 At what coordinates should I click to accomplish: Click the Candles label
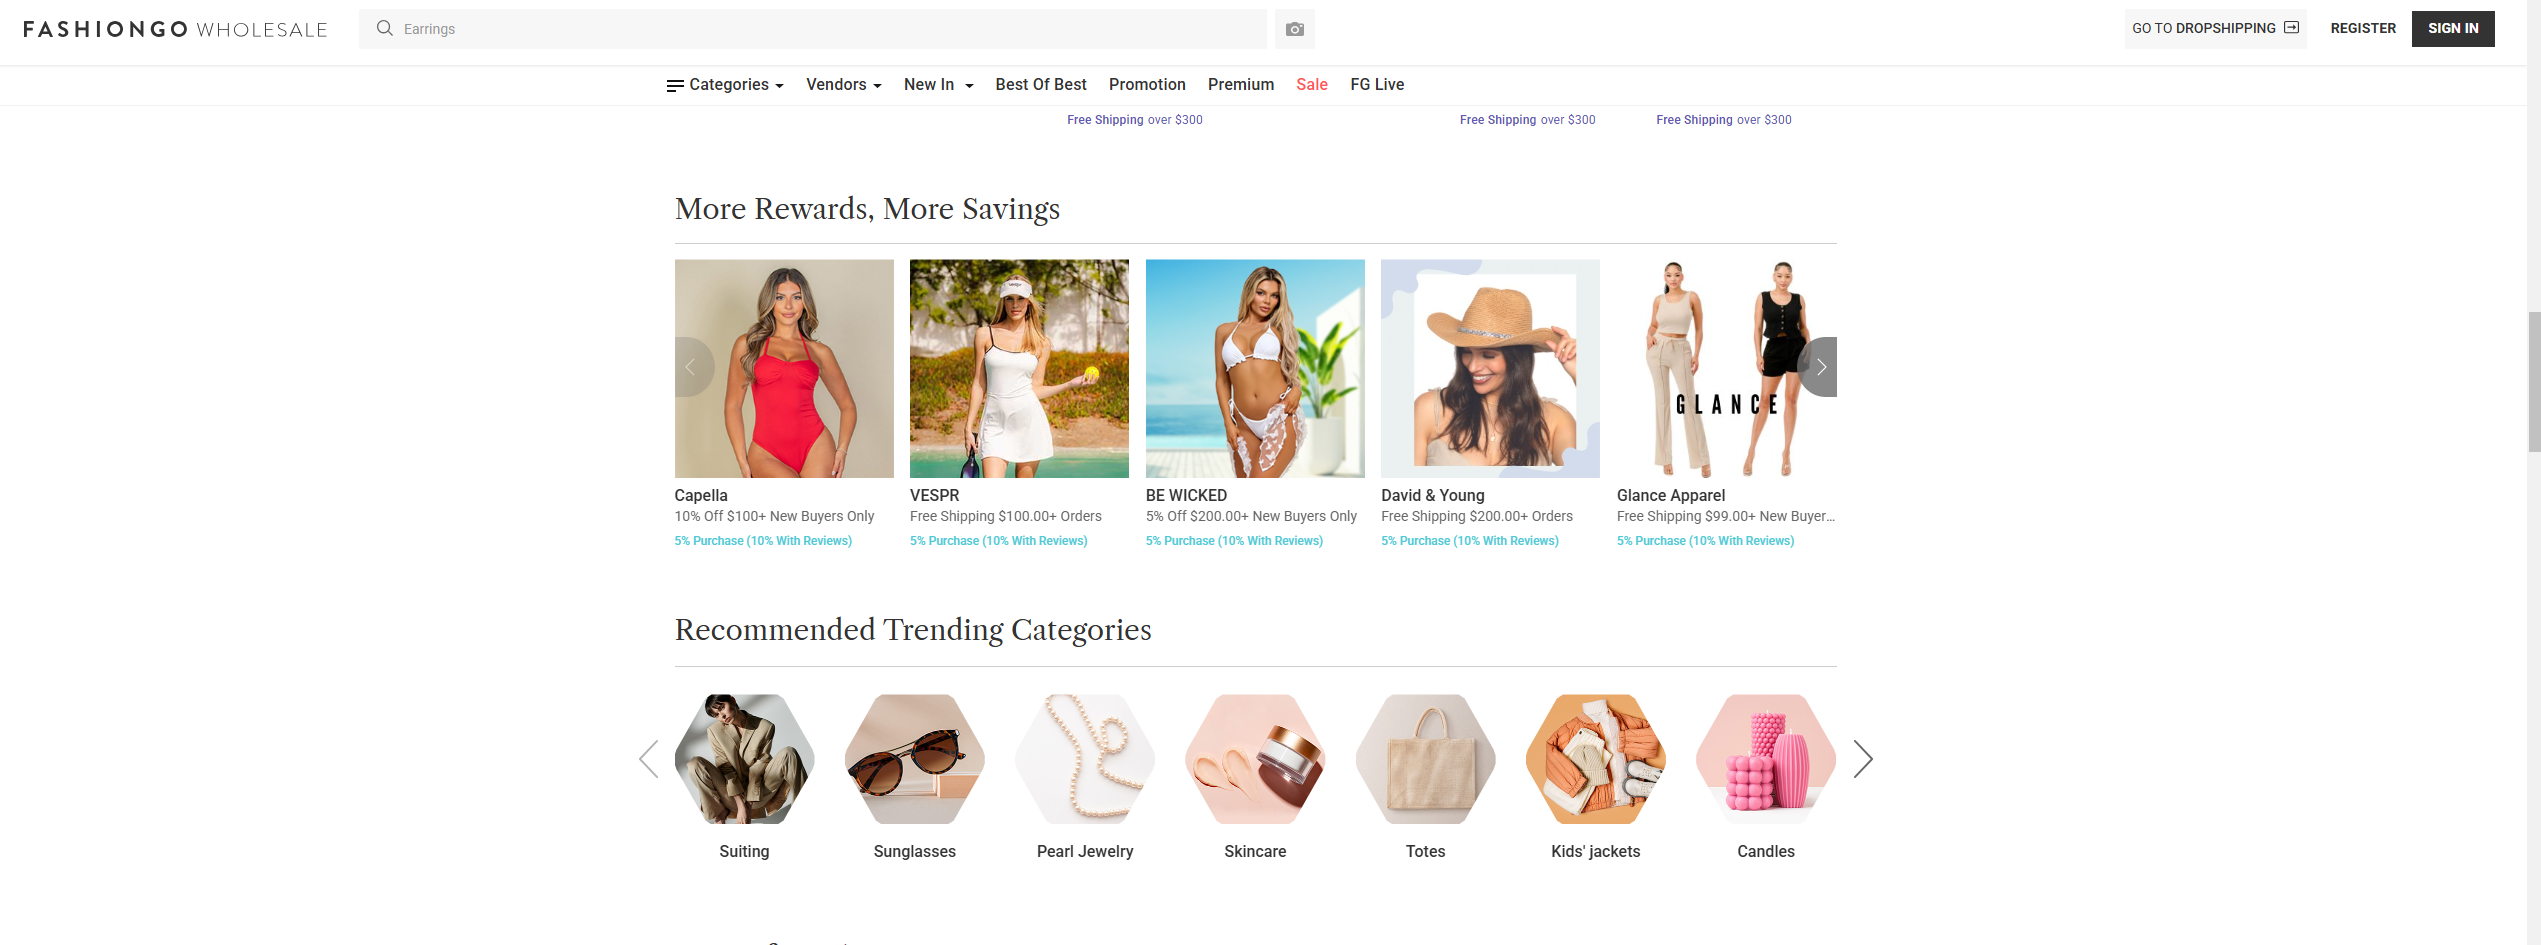point(1766,852)
